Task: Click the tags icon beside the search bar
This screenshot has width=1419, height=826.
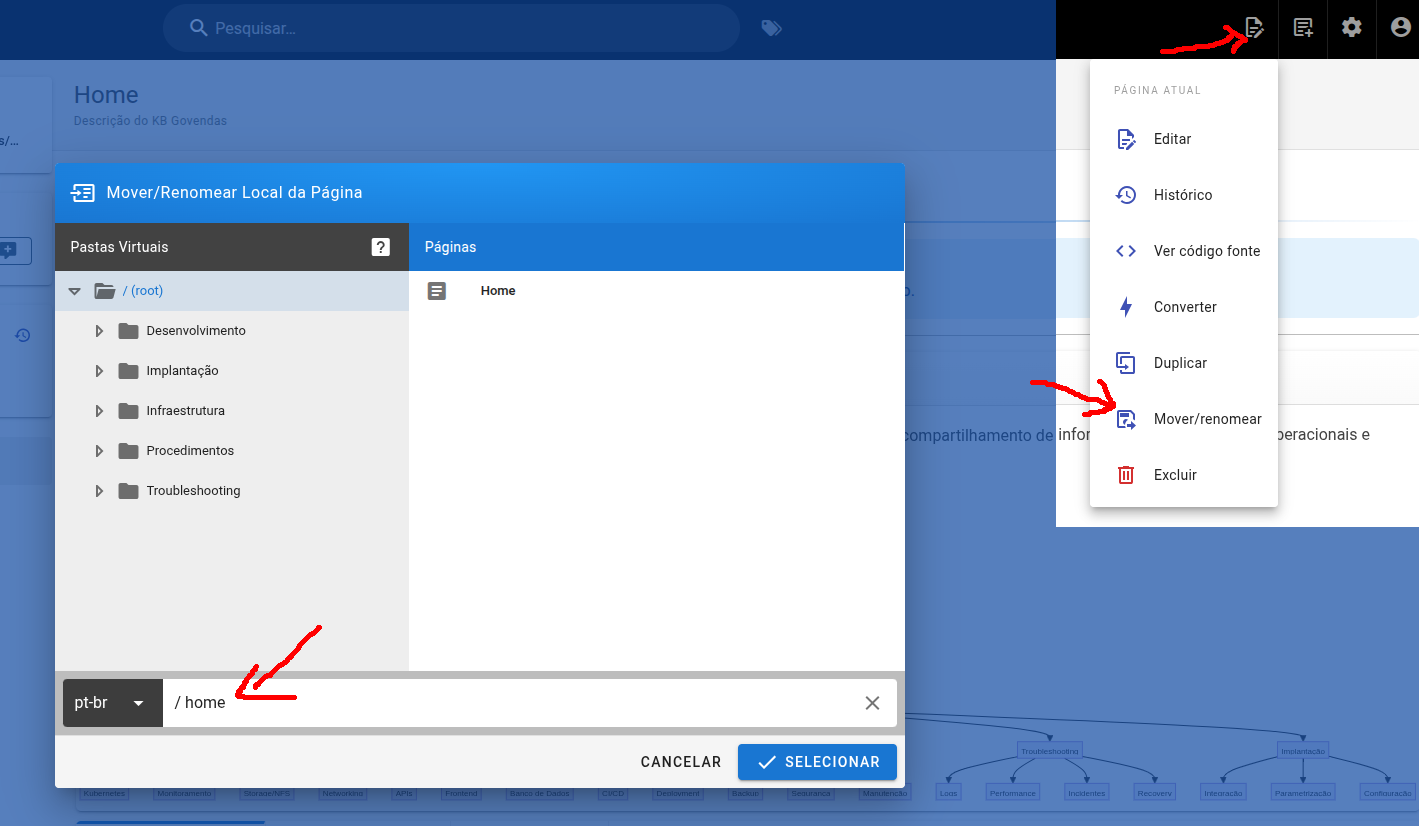Action: 771,28
